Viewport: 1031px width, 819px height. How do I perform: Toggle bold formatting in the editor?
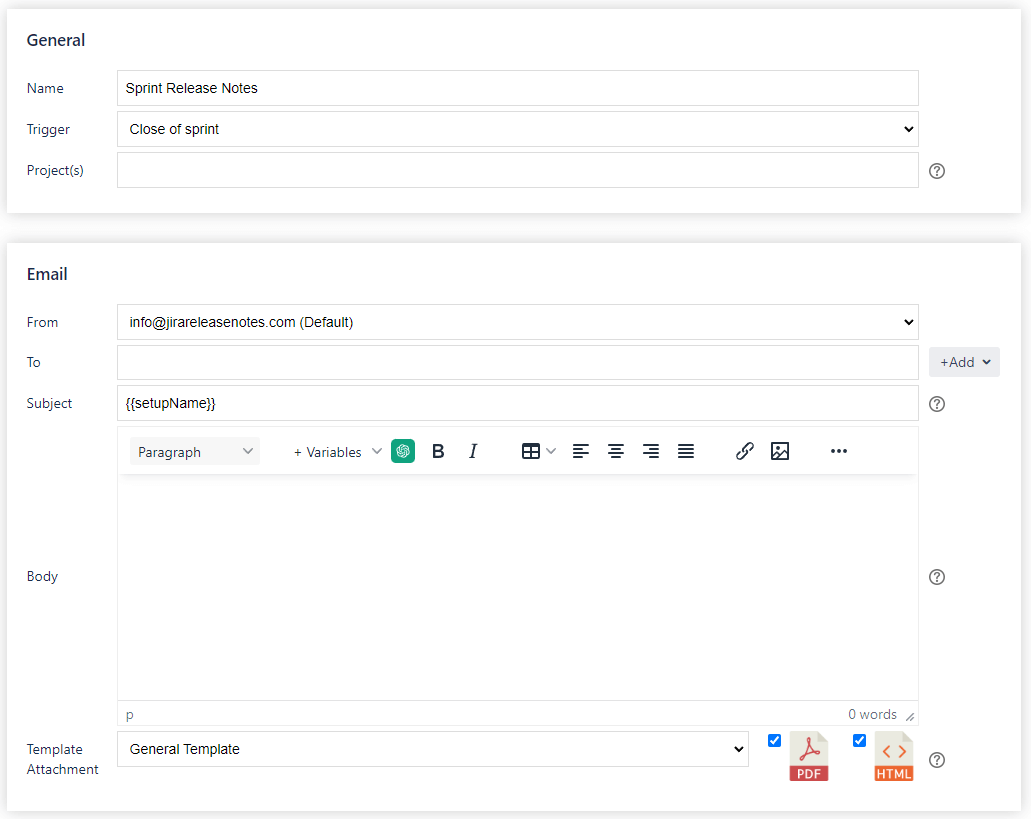438,451
